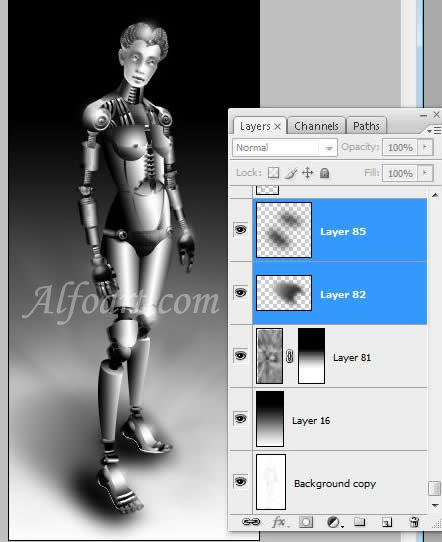Minimize the Layers panel
This screenshot has height=542, width=442.
click(x=423, y=115)
